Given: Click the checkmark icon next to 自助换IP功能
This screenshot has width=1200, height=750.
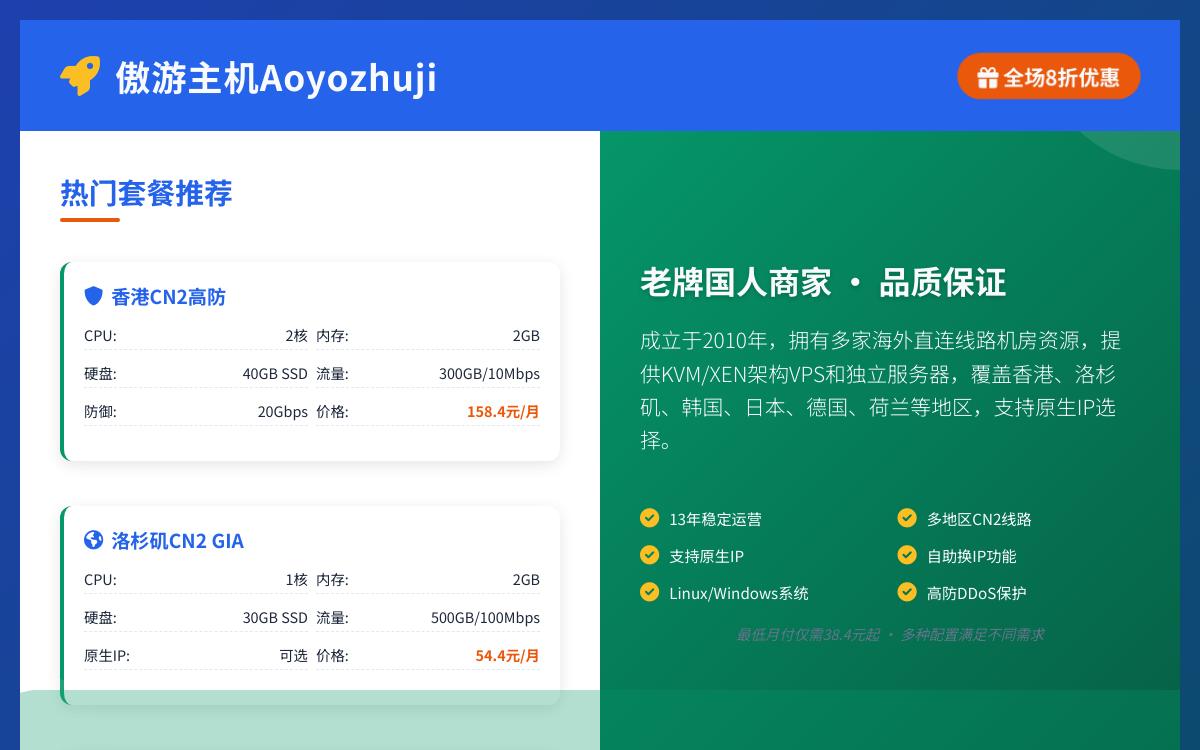Looking at the screenshot, I should coord(907,555).
